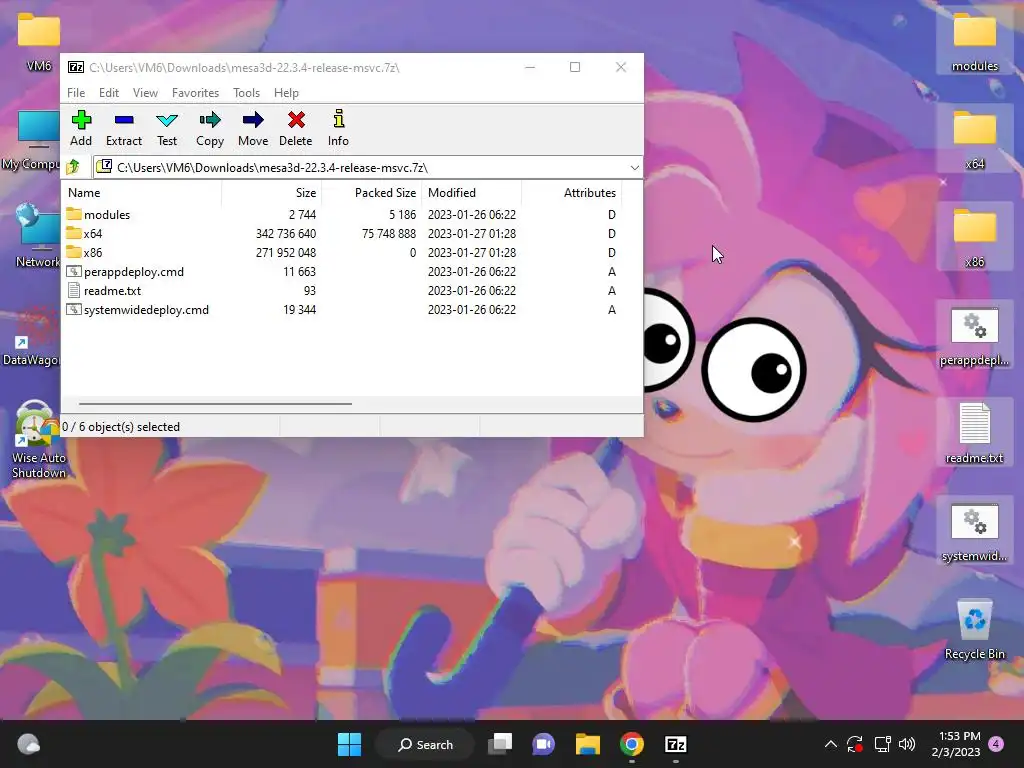This screenshot has width=1024, height=768.
Task: Select readme.txt file on the desktop
Action: click(x=974, y=434)
